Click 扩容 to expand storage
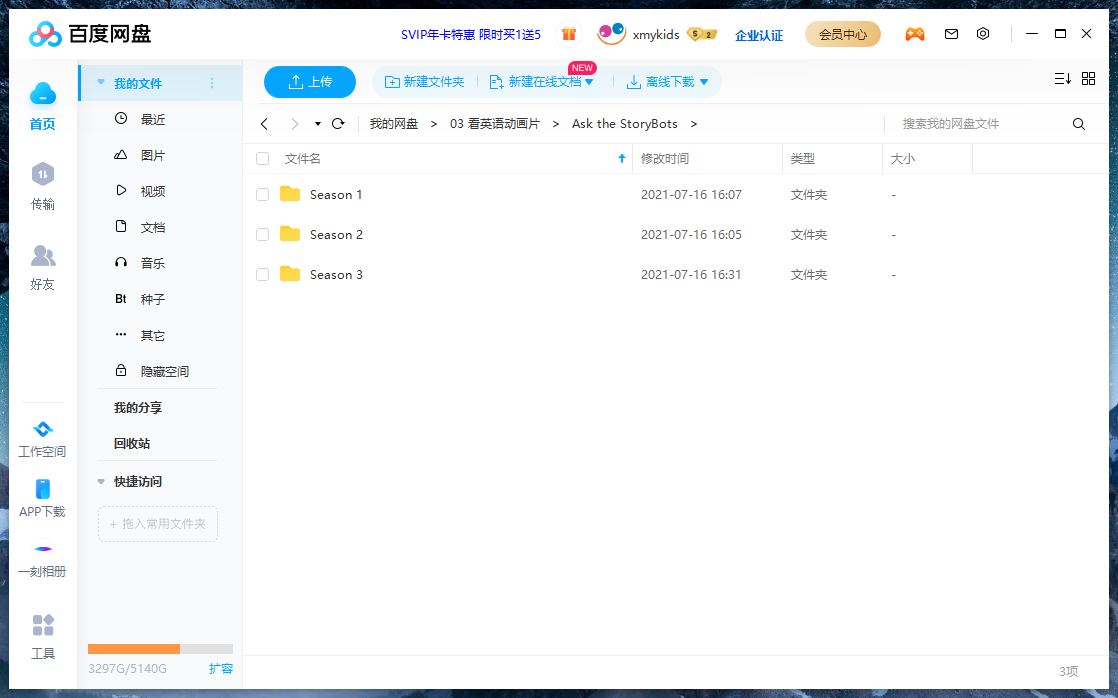This screenshot has width=1118, height=698. tap(221, 669)
